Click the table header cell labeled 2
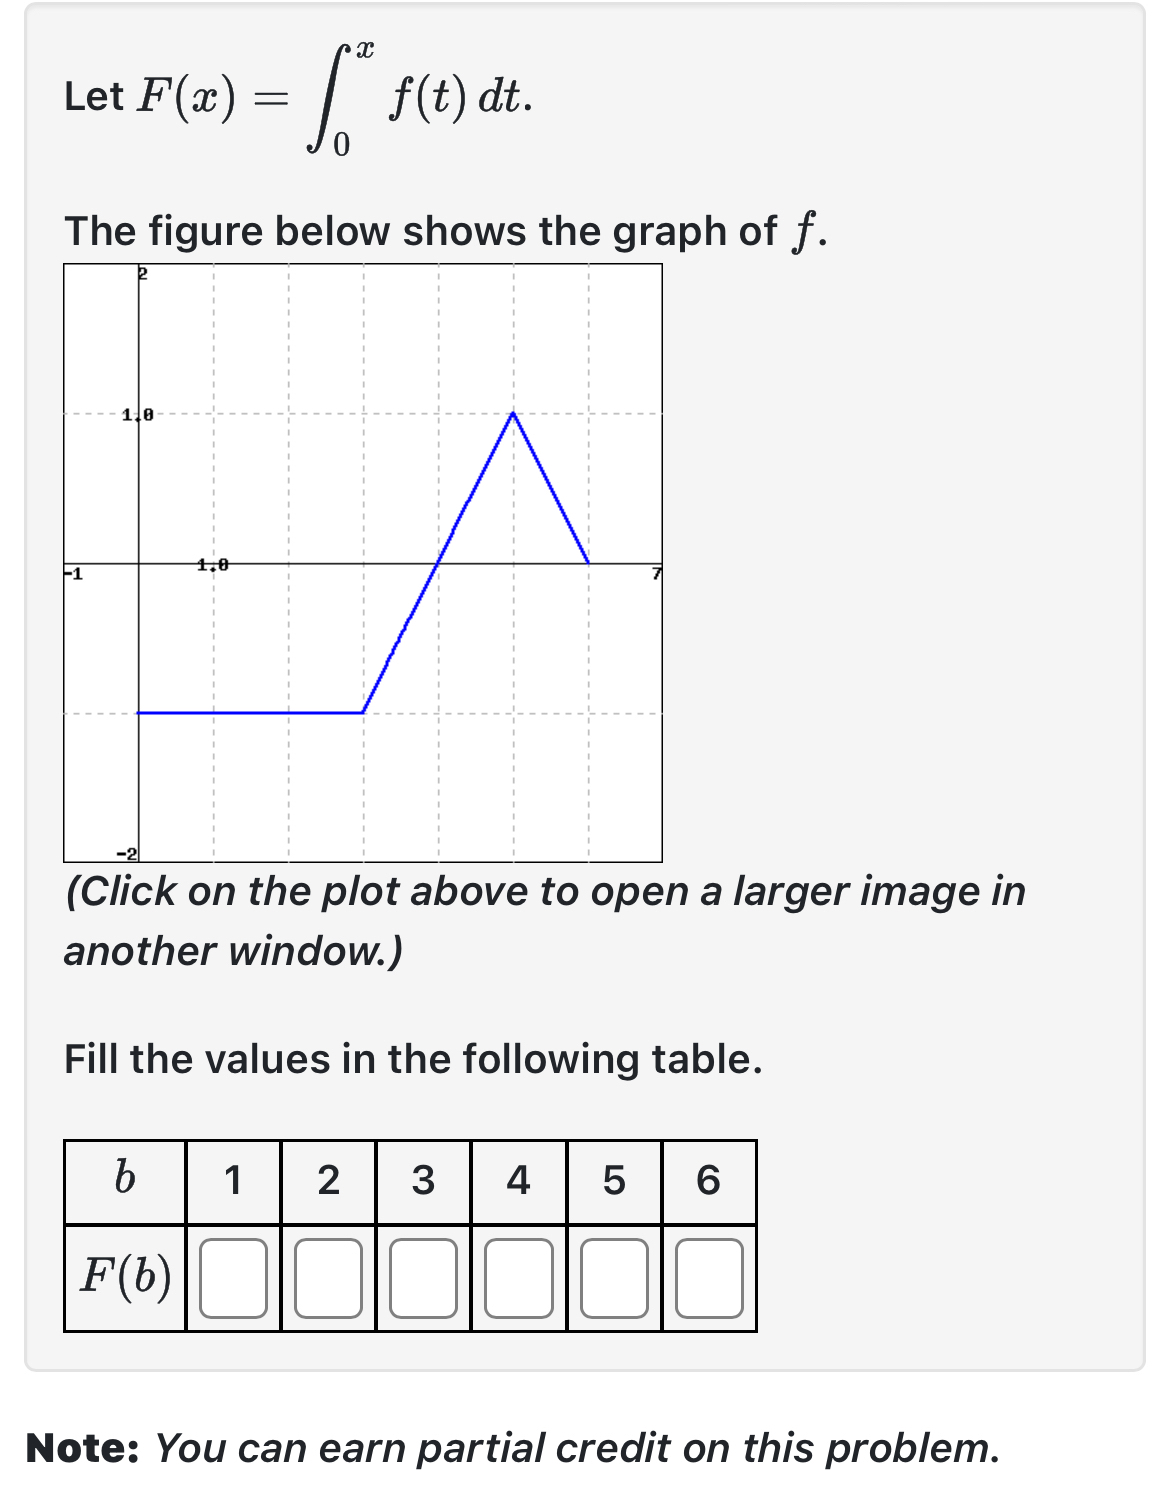 pyautogui.click(x=328, y=1181)
